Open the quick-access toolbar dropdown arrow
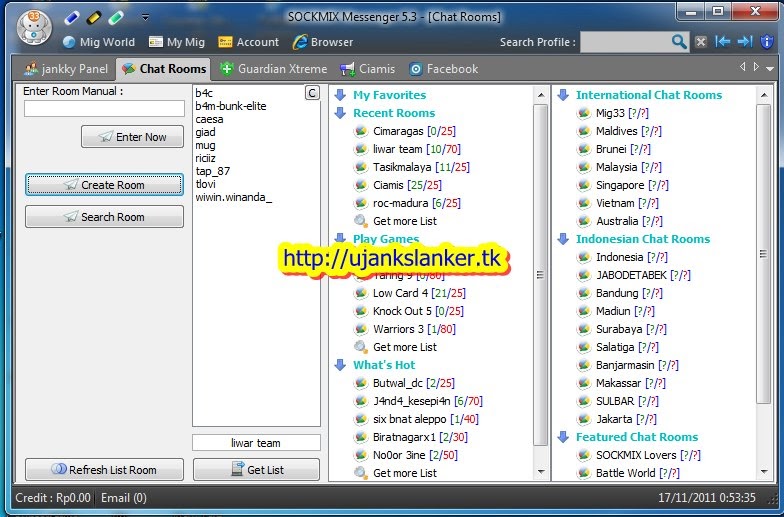This screenshot has height=517, width=784. (145, 18)
